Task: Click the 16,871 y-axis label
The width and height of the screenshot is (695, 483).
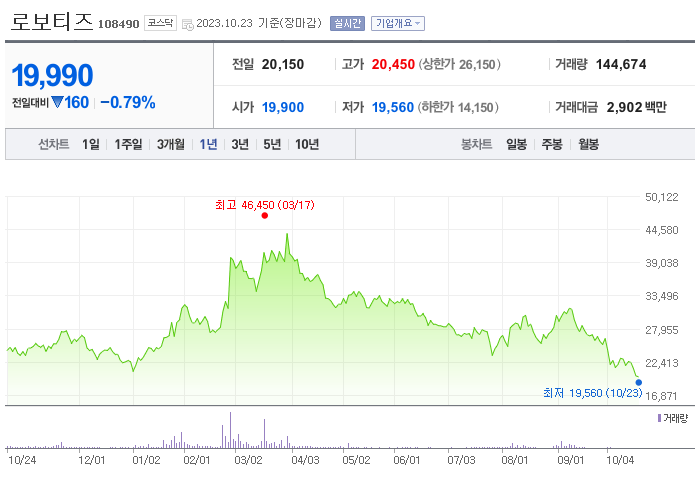Action: pyautogui.click(x=662, y=396)
